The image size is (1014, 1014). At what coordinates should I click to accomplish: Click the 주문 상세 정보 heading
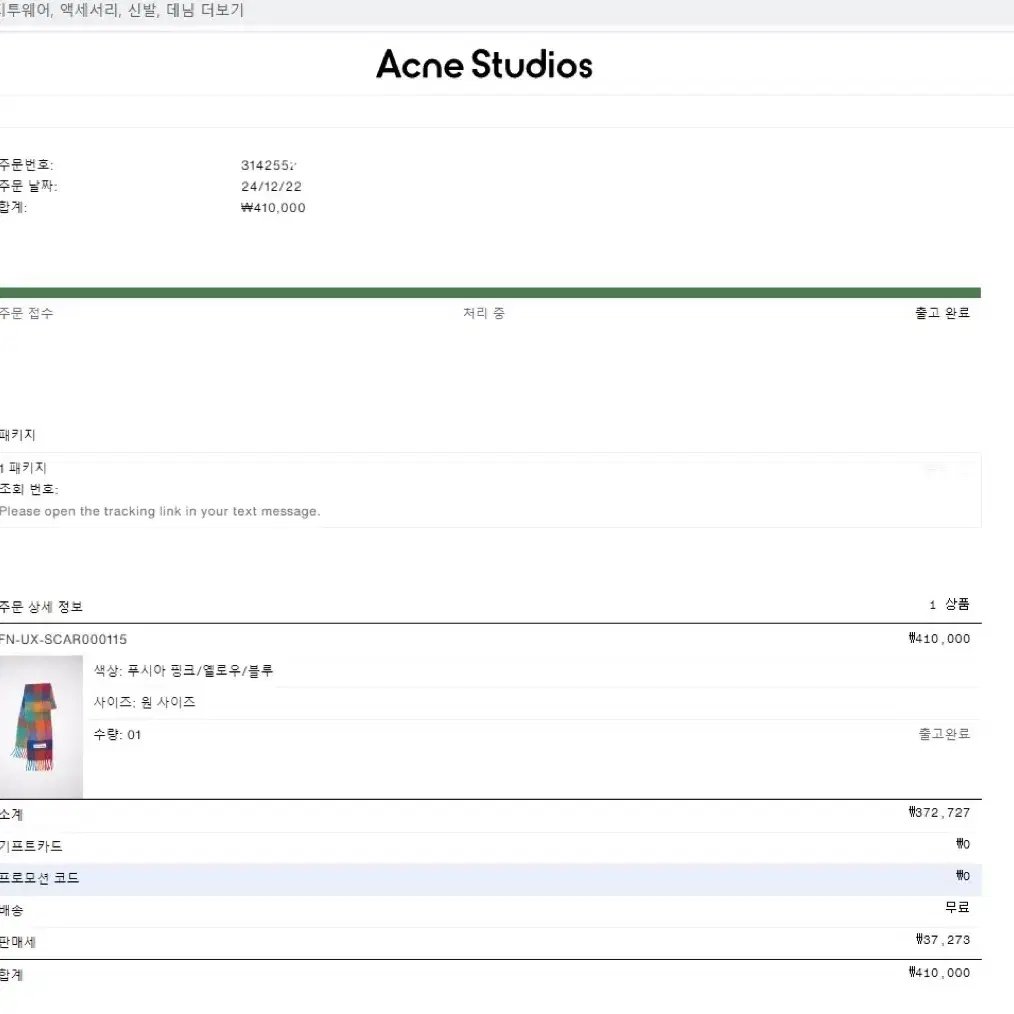pyautogui.click(x=41, y=607)
